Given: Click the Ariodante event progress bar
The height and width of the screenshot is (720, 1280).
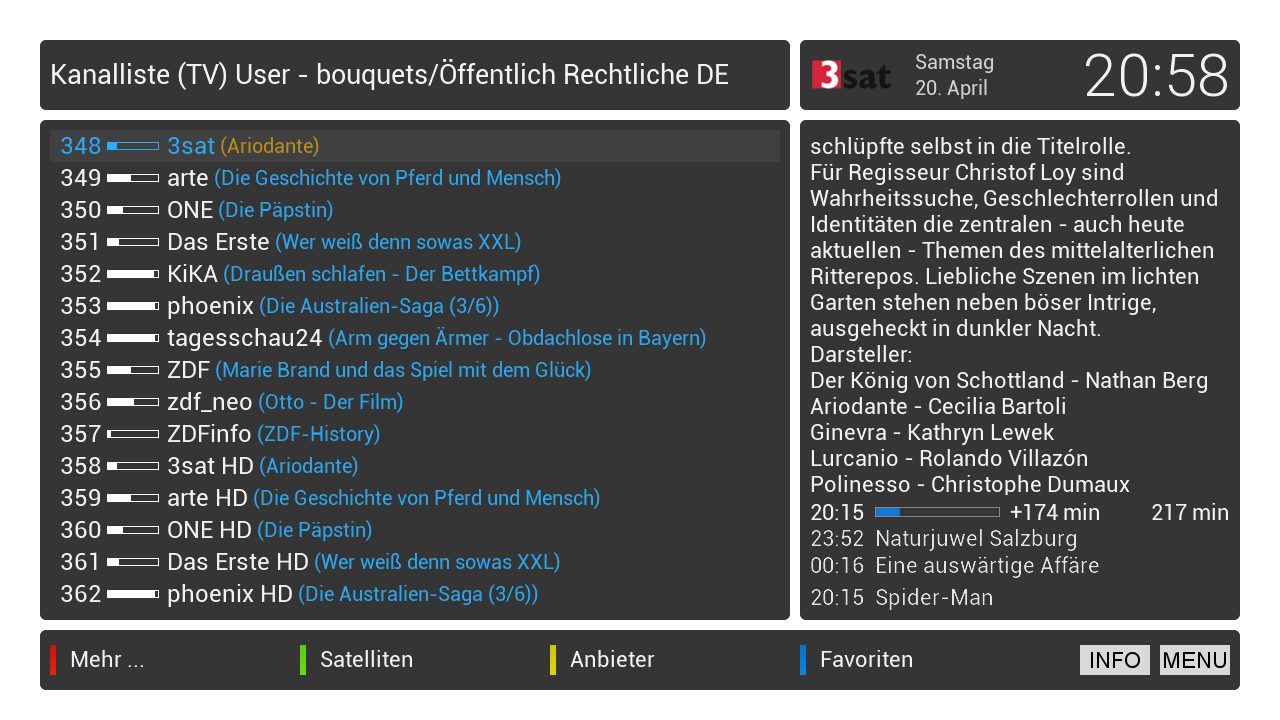Looking at the screenshot, I should 937,512.
